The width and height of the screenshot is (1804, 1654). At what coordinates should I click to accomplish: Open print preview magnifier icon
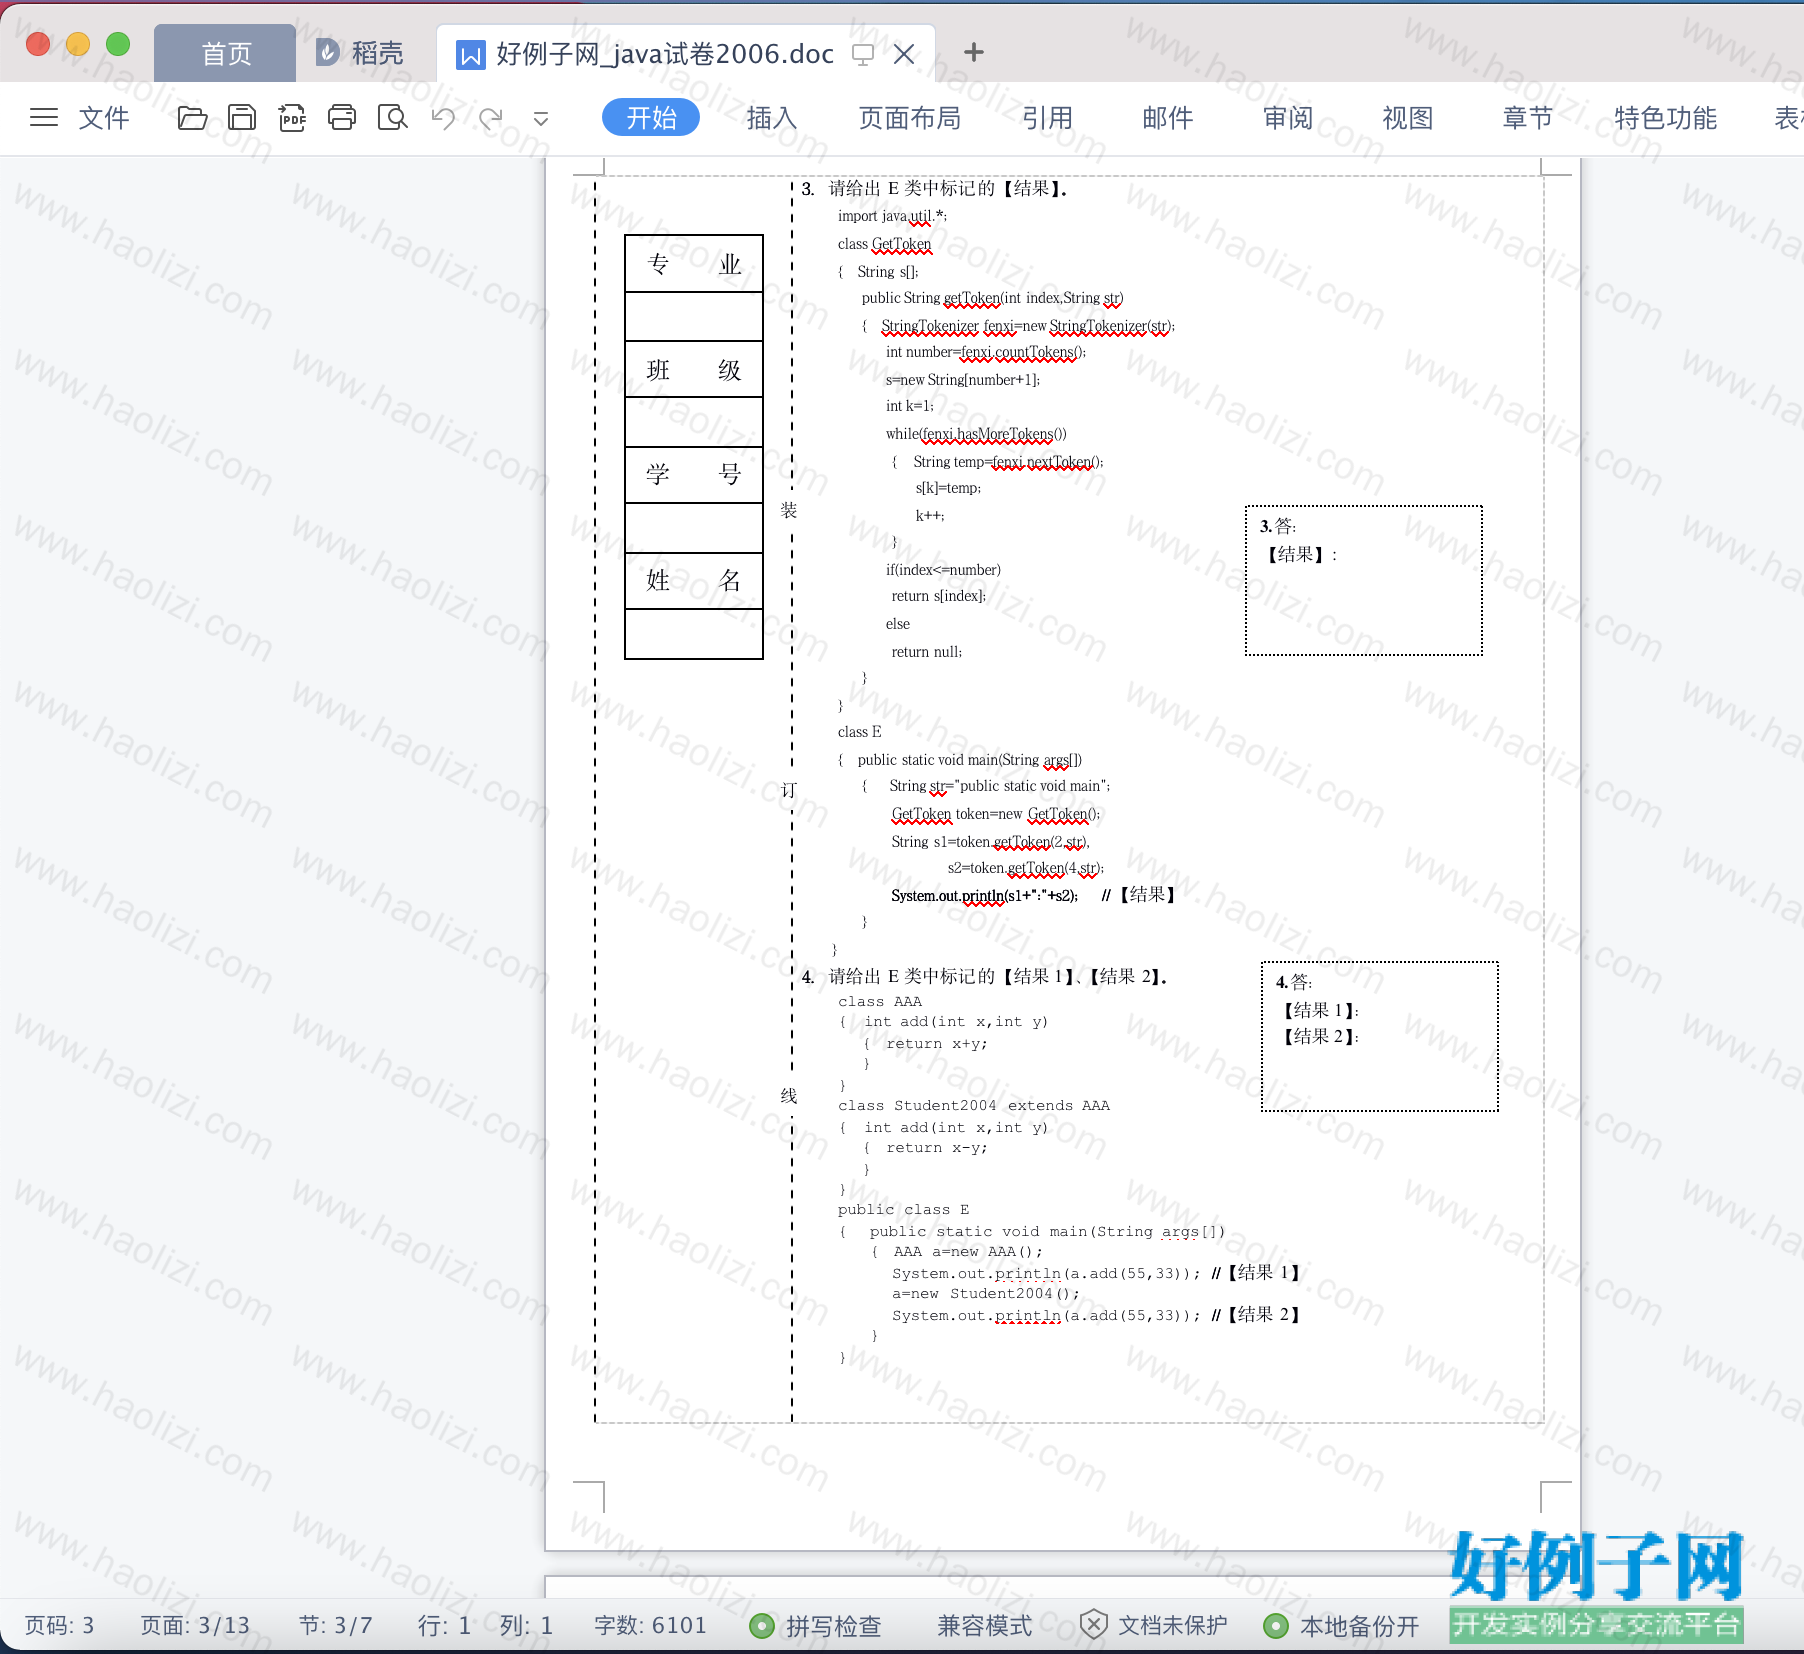[393, 118]
